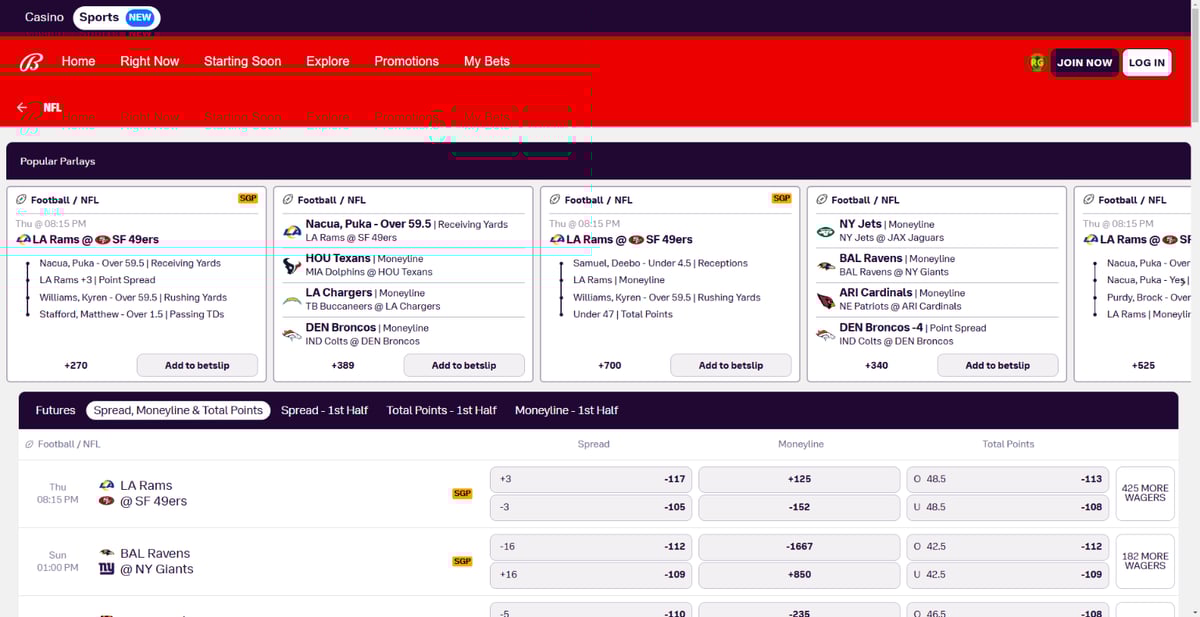Image resolution: width=1200 pixels, height=617 pixels.
Task: Open LA Rams @ SF 49ers matchup
Action: tap(153, 493)
